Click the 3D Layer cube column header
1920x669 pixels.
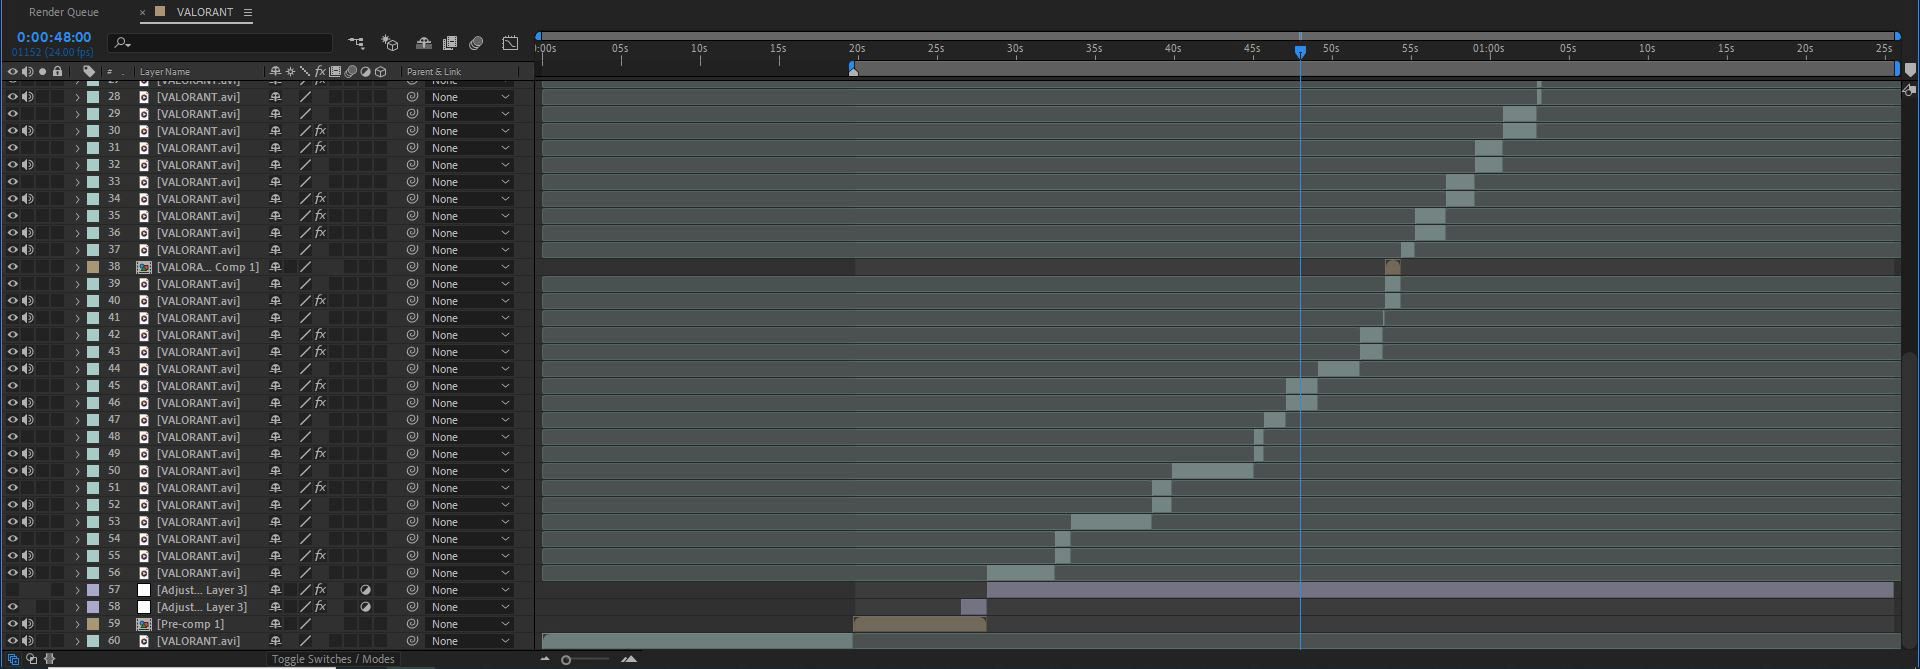381,71
